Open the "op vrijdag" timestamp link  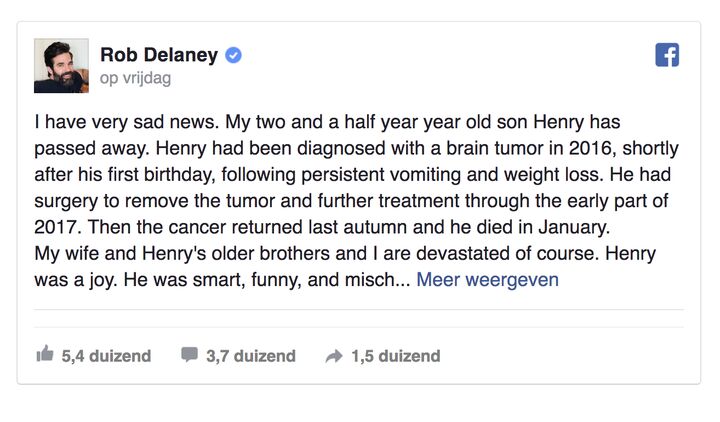point(135,78)
